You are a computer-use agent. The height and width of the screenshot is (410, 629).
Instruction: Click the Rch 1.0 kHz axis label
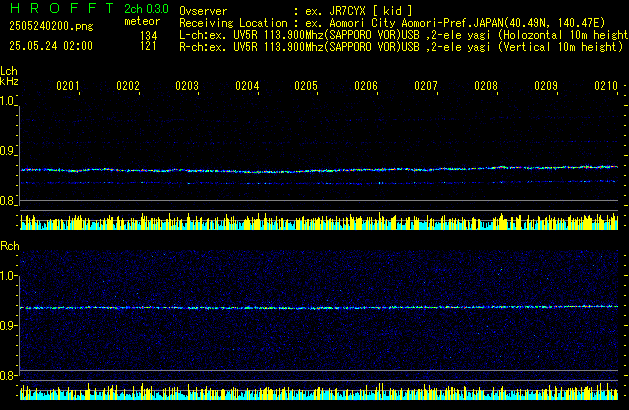tap(8, 276)
